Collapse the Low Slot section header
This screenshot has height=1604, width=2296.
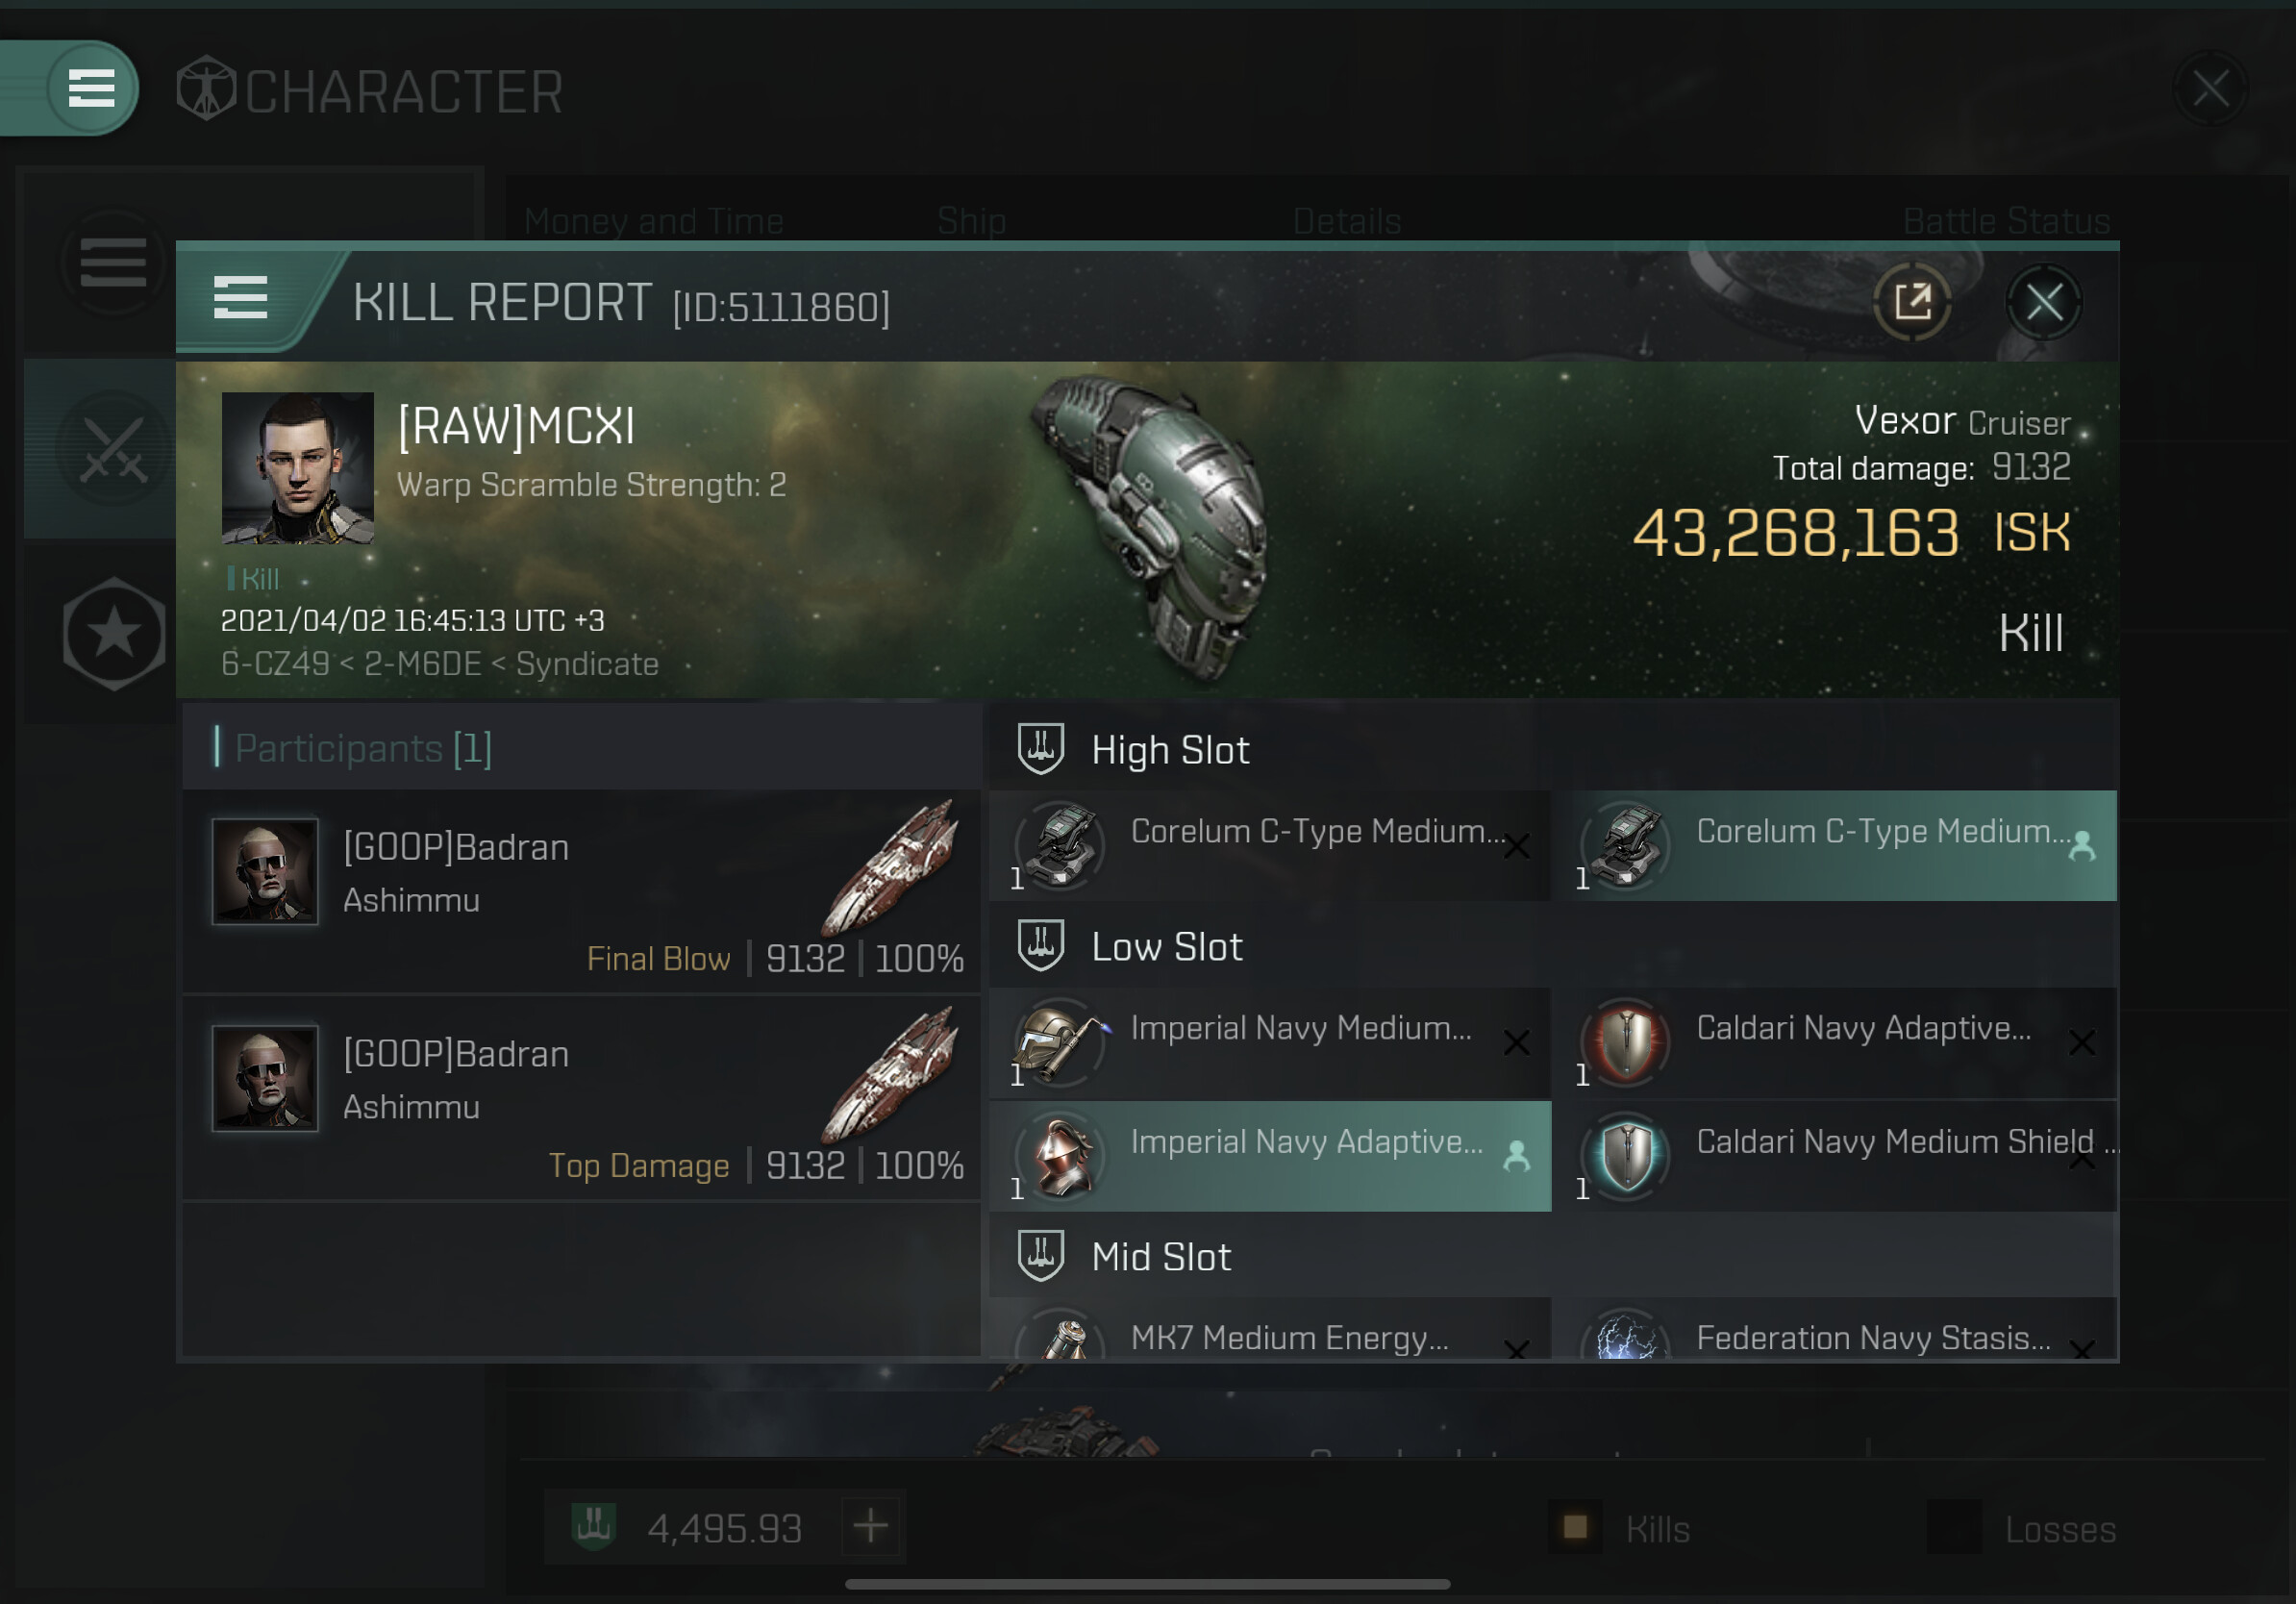coord(1552,946)
